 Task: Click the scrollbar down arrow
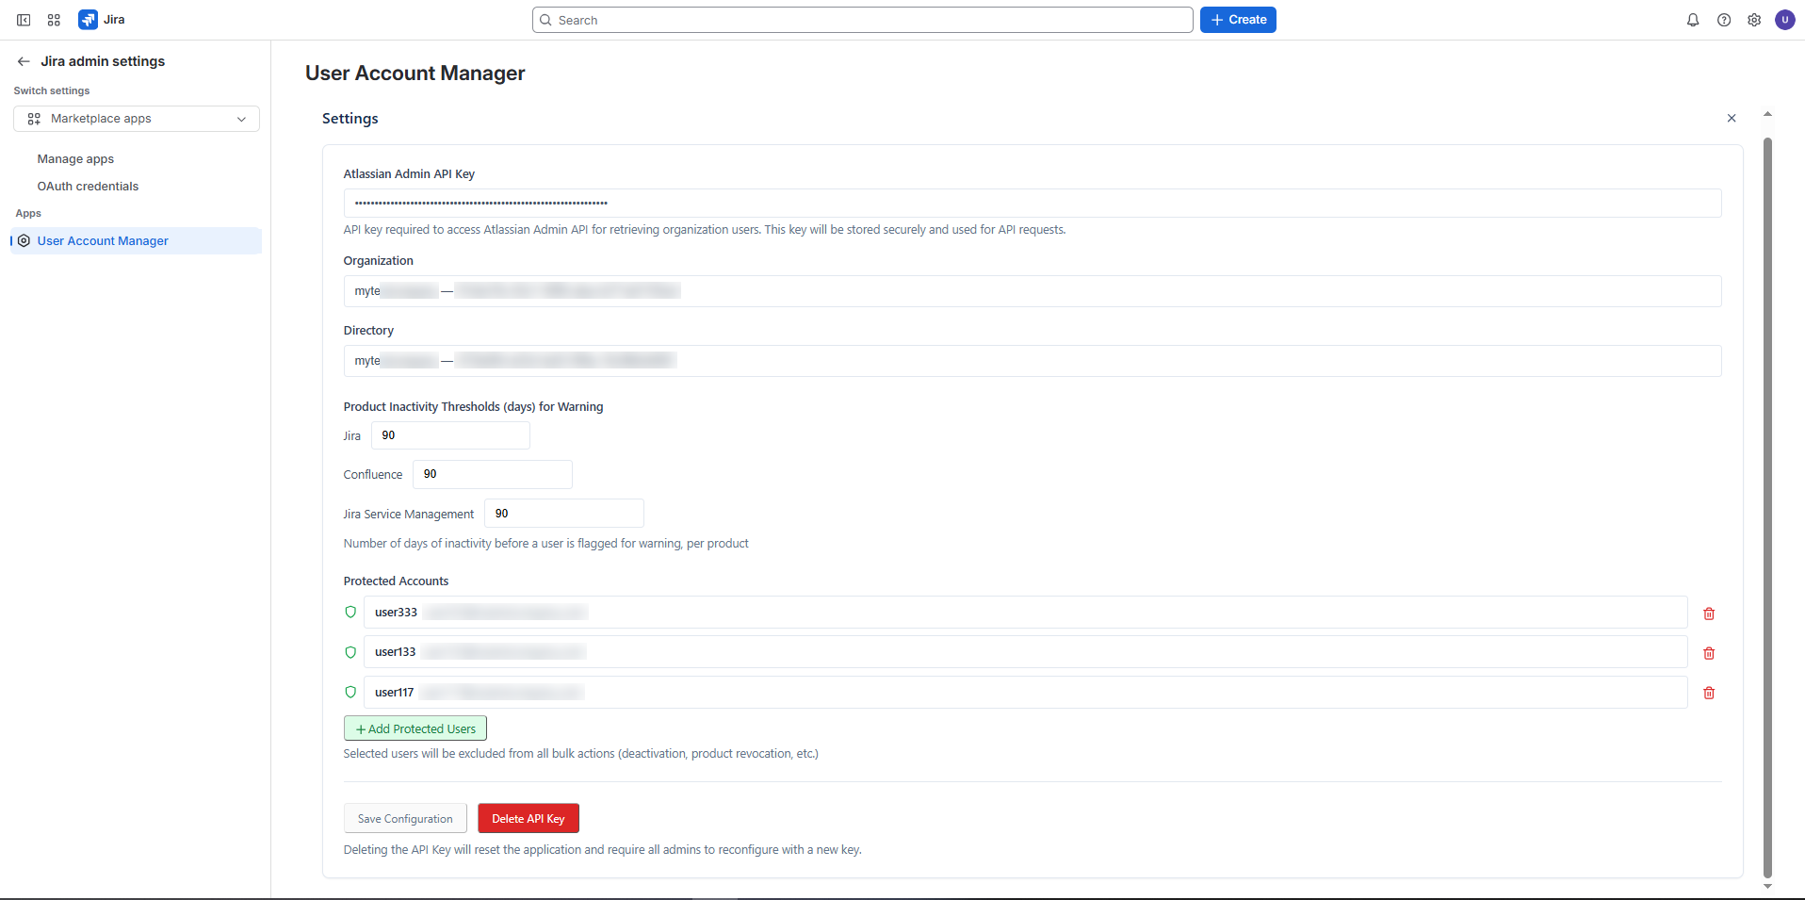coord(1767,886)
